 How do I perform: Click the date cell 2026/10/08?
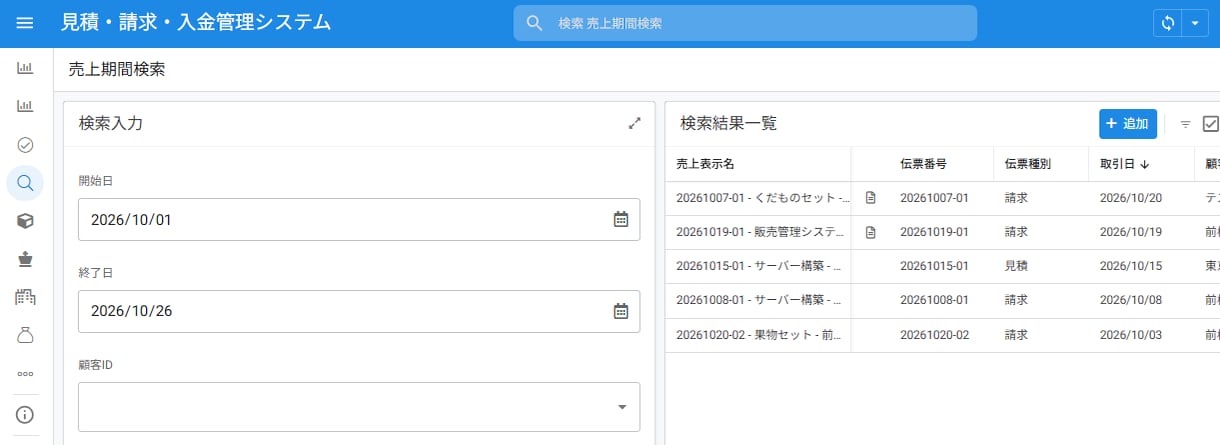click(x=1130, y=300)
